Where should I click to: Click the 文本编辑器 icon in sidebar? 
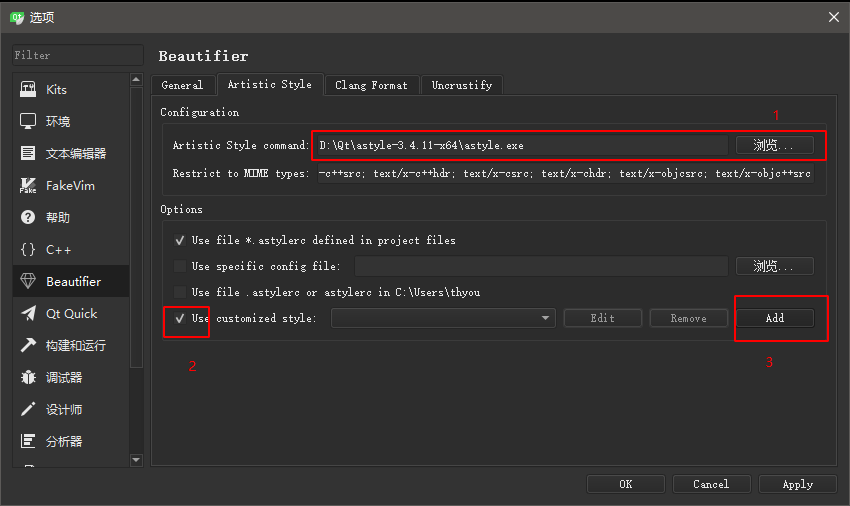28,154
